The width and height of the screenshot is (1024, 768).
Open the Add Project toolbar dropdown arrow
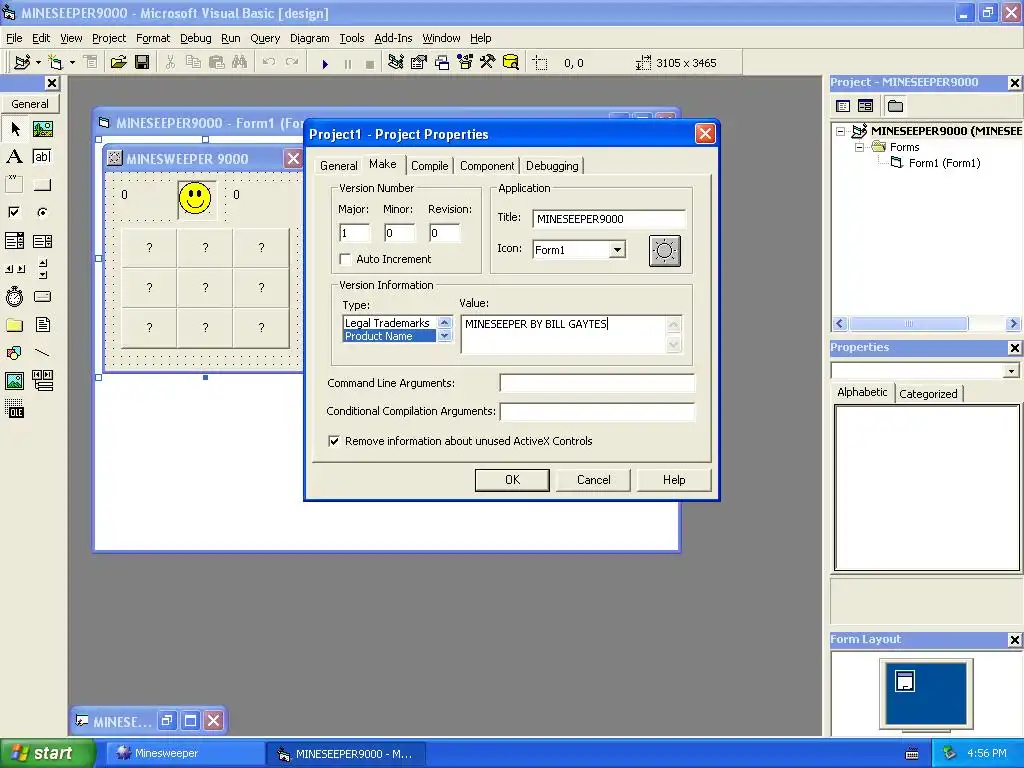click(x=39, y=63)
